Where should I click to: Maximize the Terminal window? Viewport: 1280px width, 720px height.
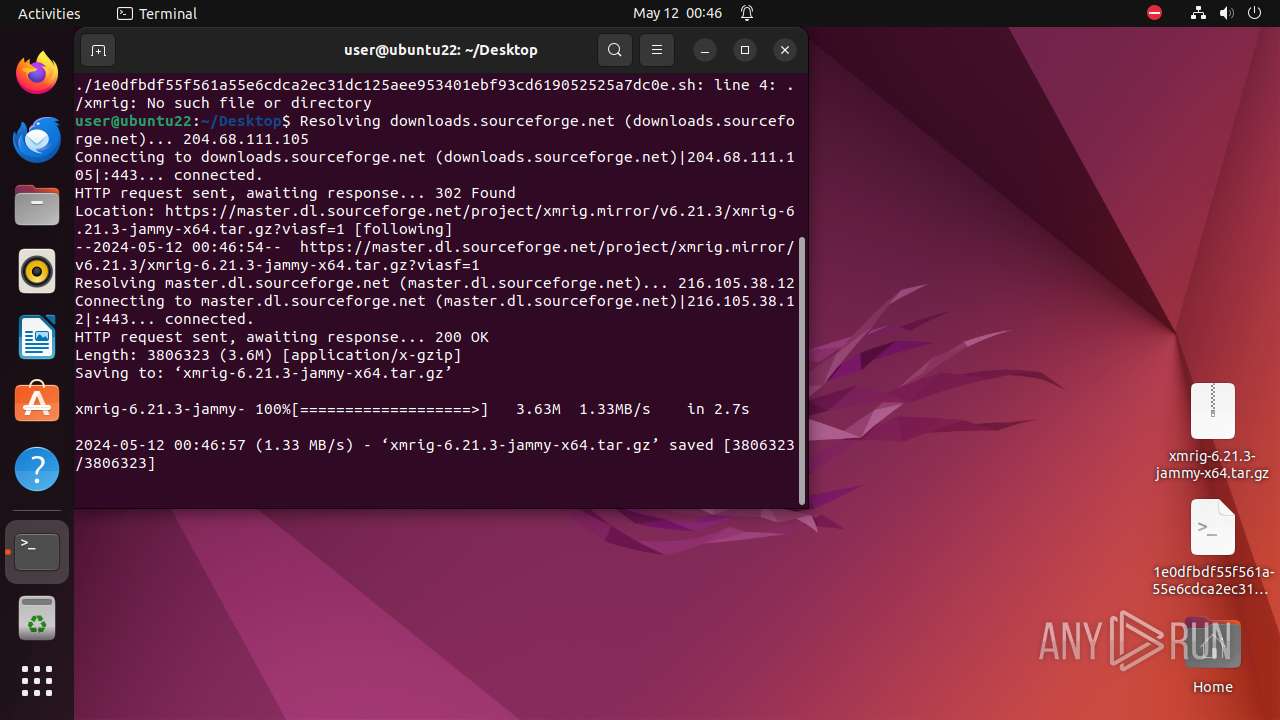(745, 50)
